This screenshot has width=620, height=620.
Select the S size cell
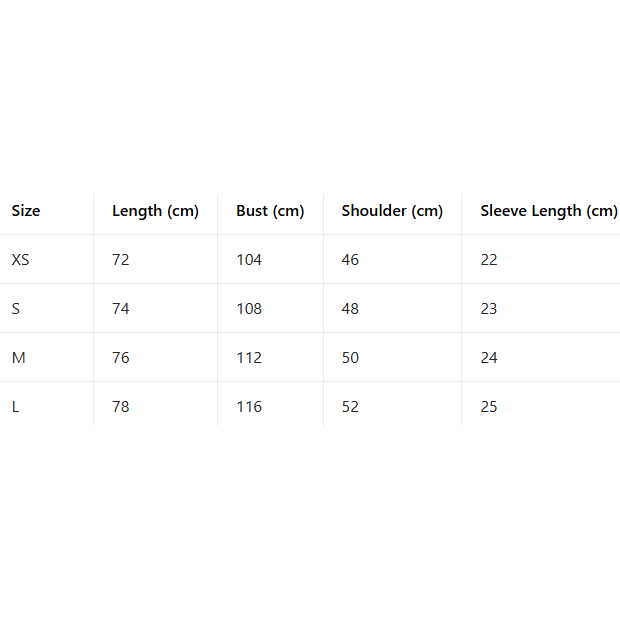click(16, 309)
